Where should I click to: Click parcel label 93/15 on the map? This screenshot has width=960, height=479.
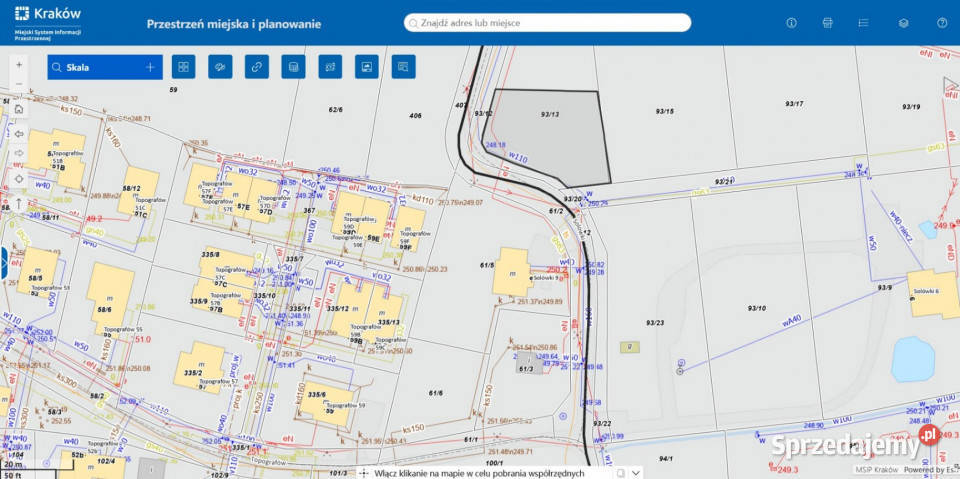click(x=664, y=111)
